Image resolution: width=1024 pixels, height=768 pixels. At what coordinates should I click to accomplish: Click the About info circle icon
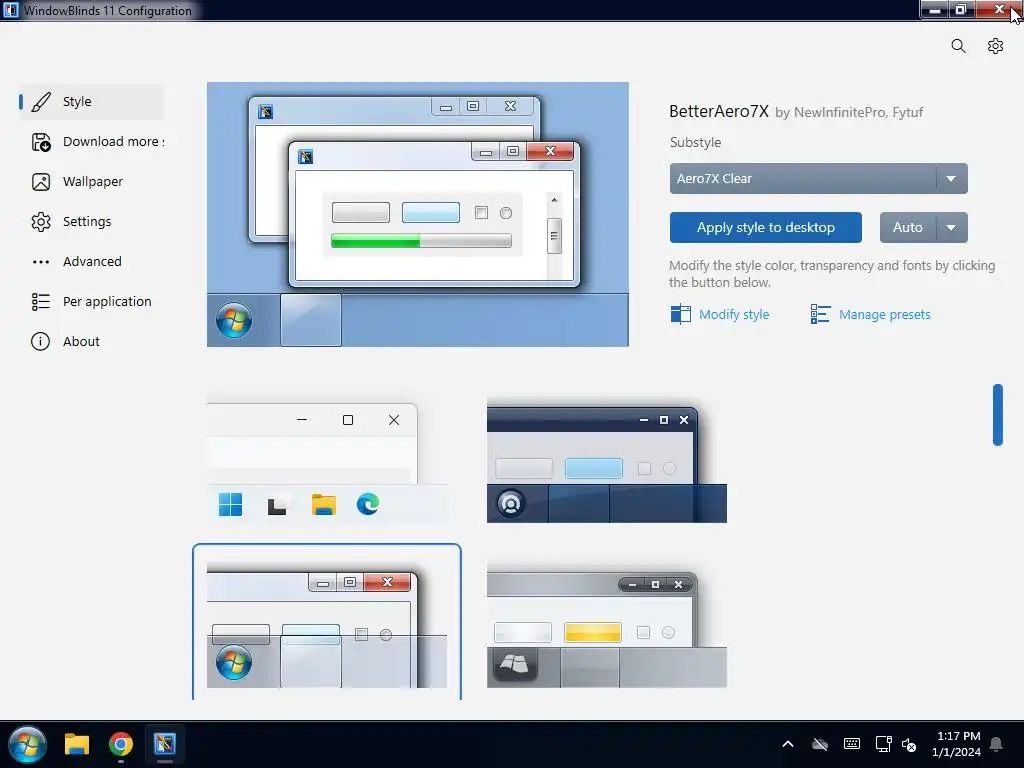(40, 342)
